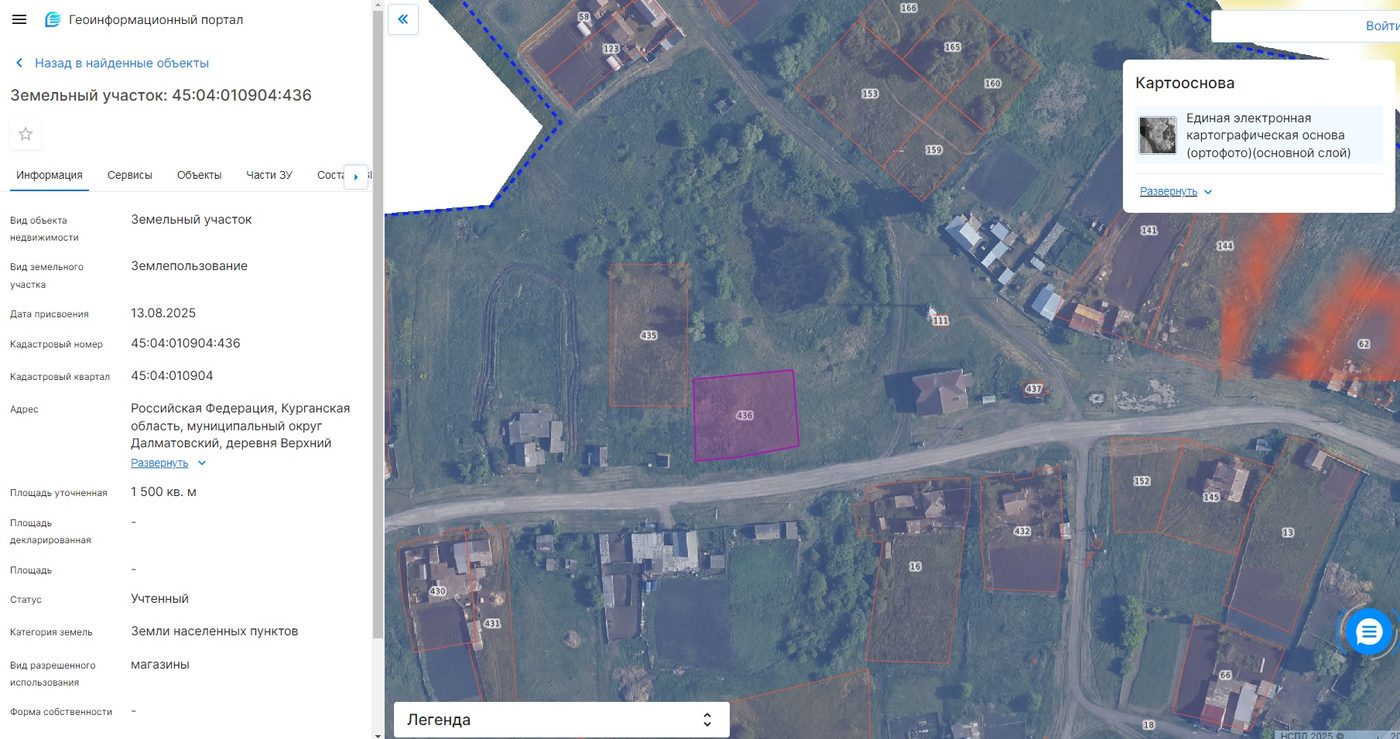Image resolution: width=1400 pixels, height=739 pixels.
Task: Open the Легенда dropdown
Action: point(561,720)
